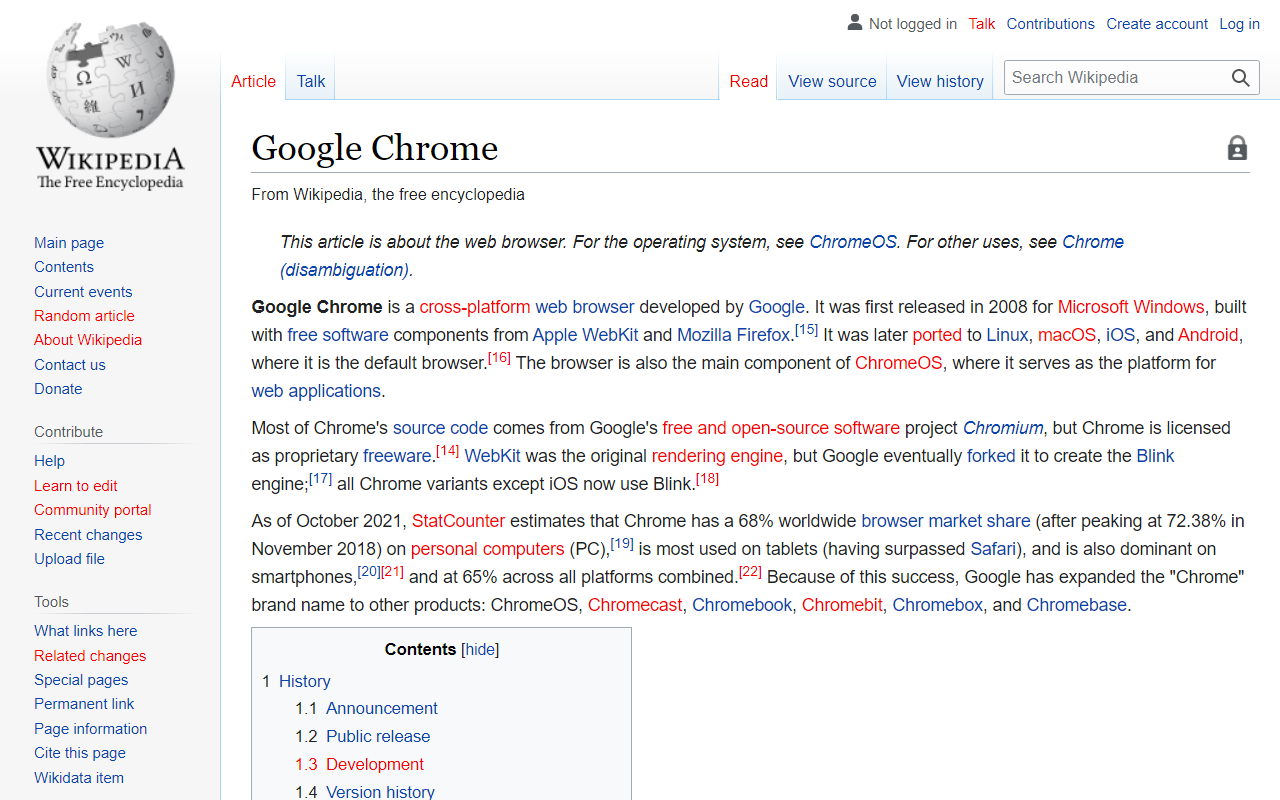Open the Chromebook article link
1280x800 pixels.
(741, 605)
